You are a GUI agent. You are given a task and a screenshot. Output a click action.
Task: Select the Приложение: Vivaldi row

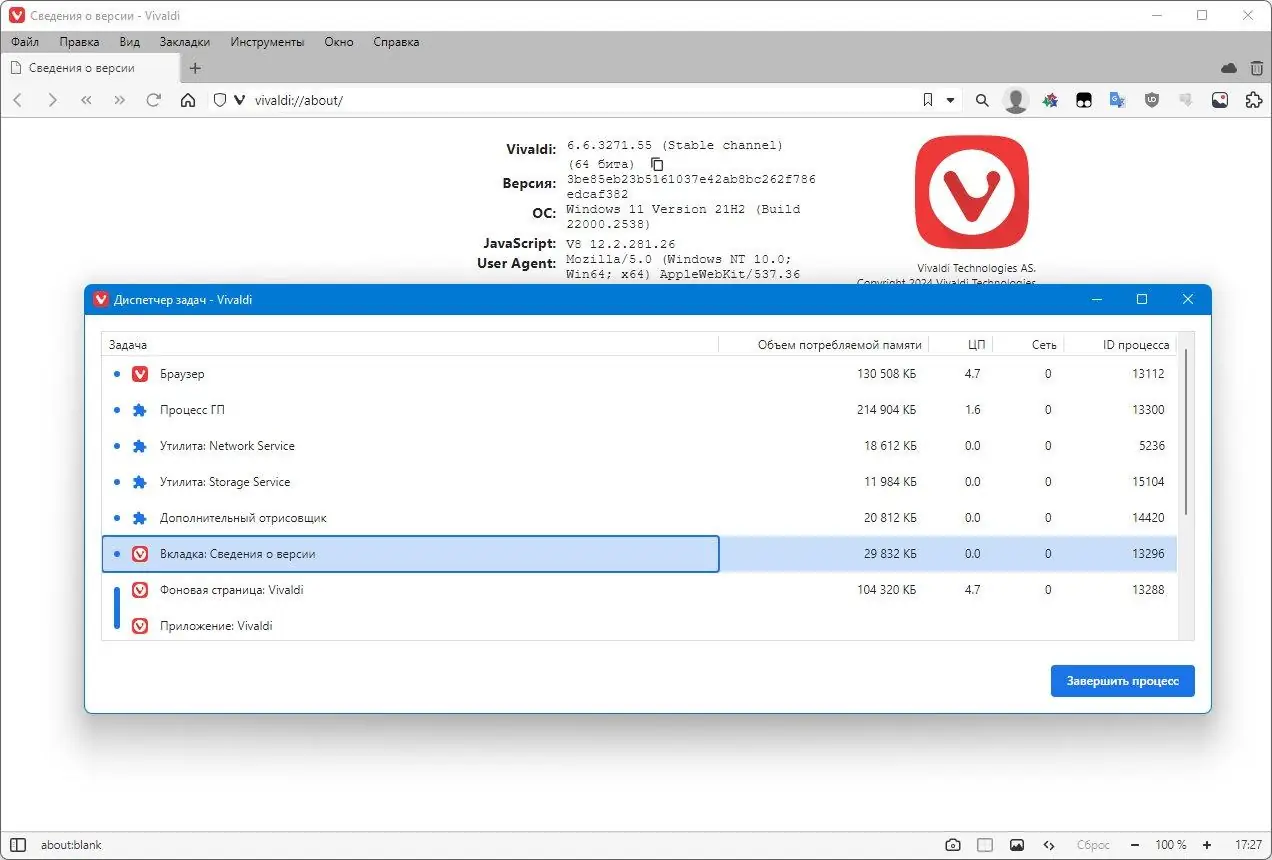coord(639,626)
